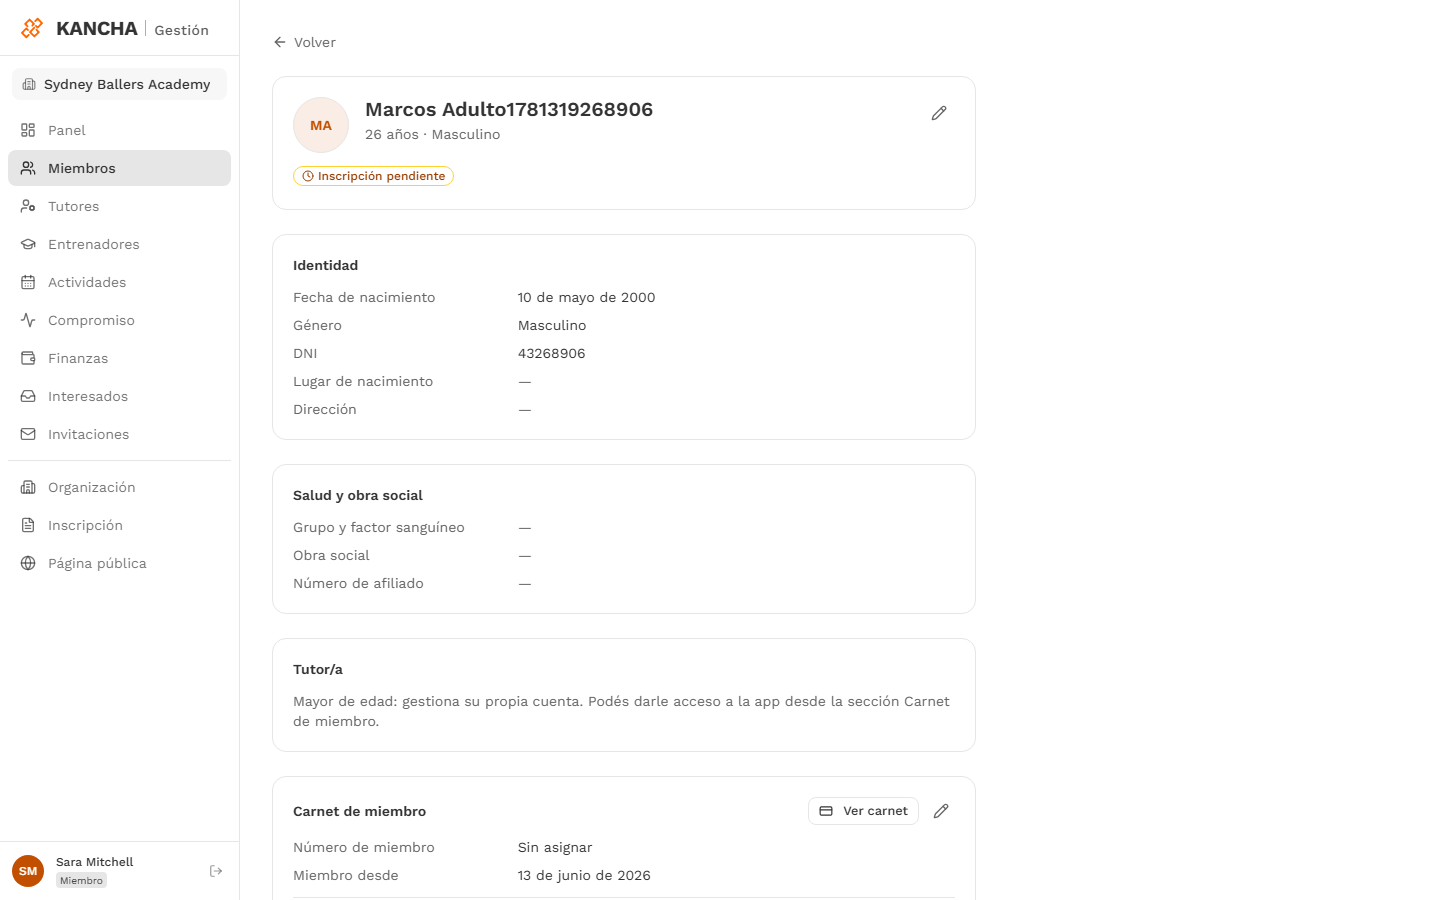Click the Página pública globe icon
1440x900 pixels.
tap(28, 563)
